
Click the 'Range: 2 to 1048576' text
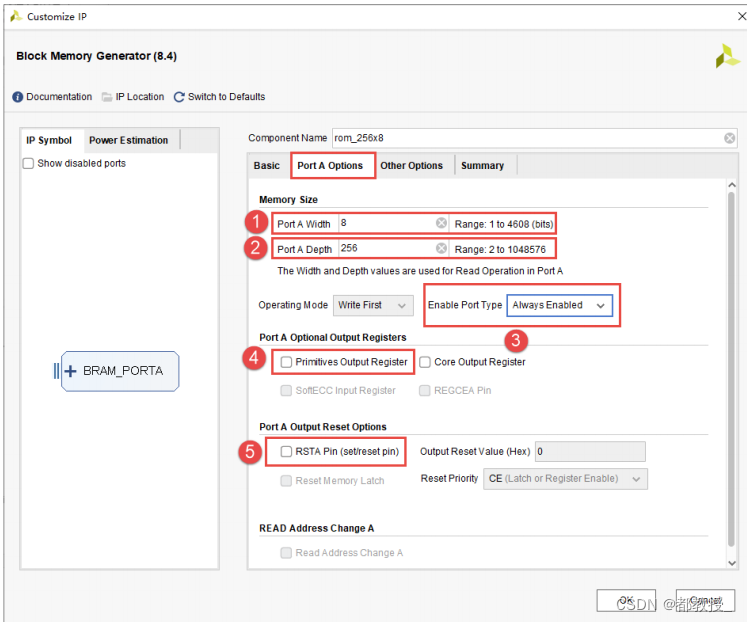[500, 249]
